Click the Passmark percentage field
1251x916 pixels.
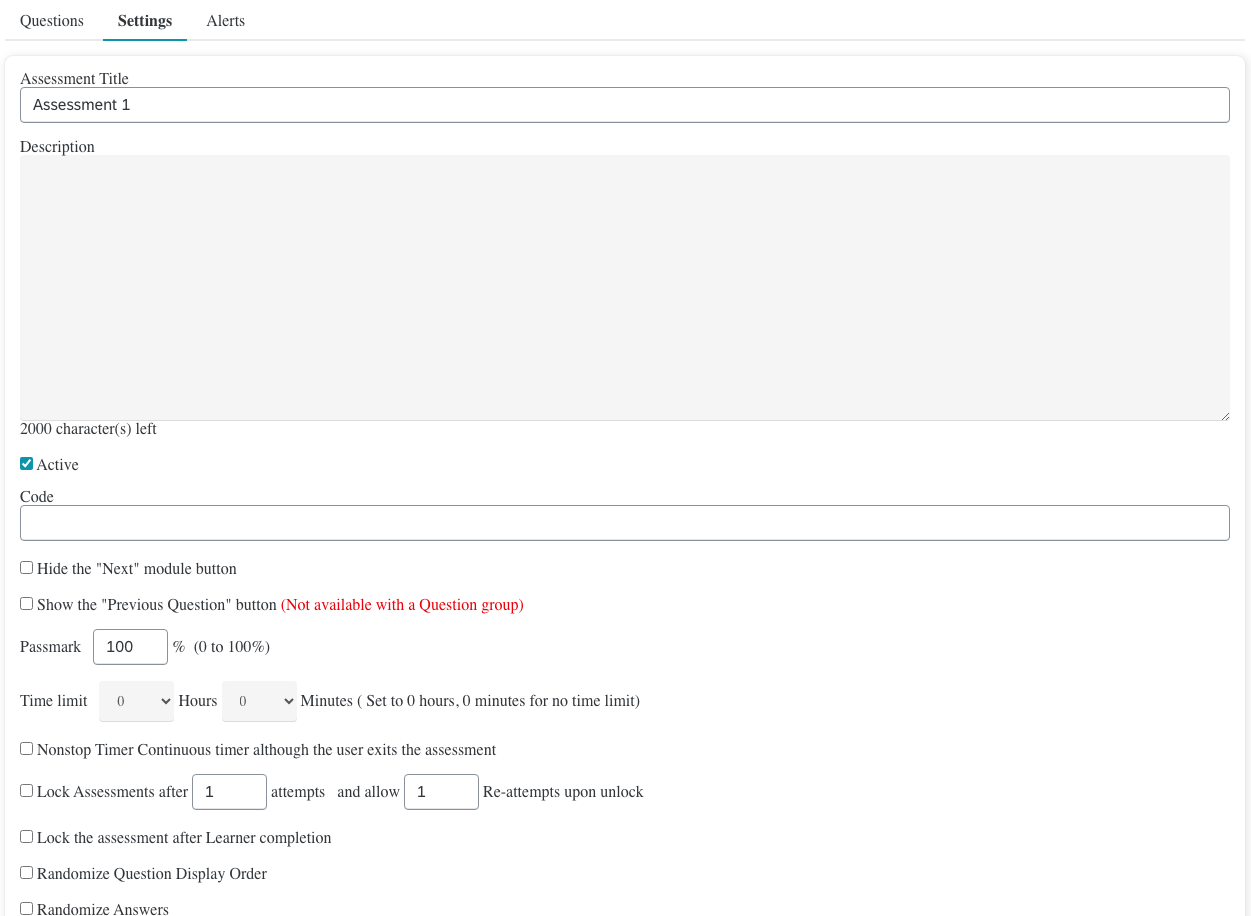coord(130,647)
